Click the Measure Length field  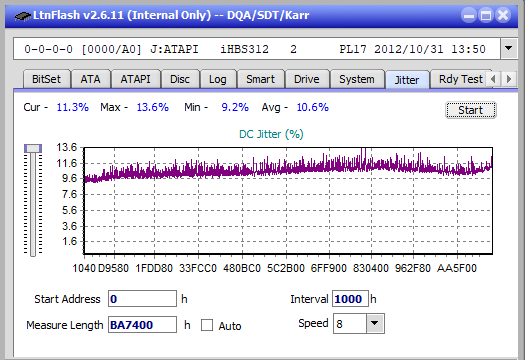point(142,325)
